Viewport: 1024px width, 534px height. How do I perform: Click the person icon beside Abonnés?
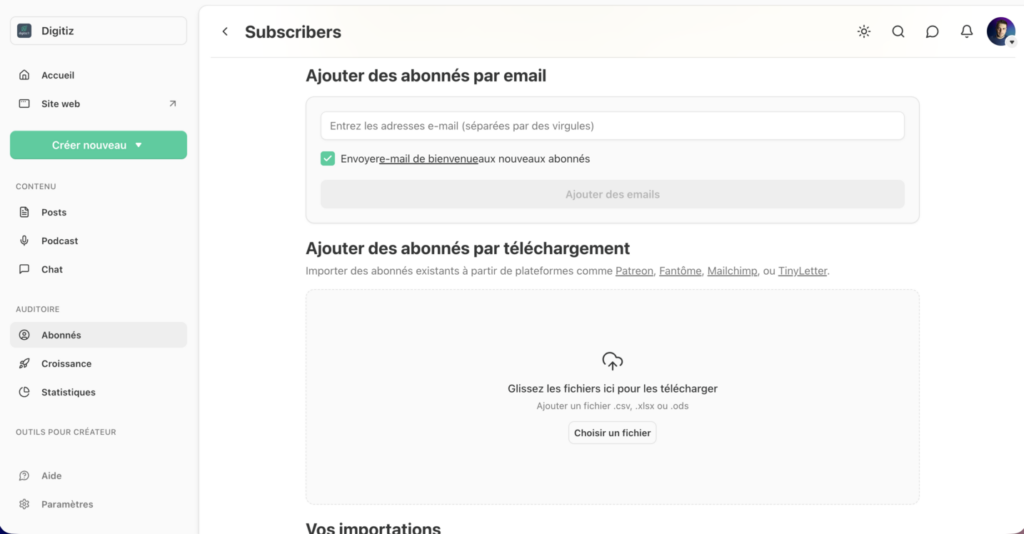click(24, 335)
